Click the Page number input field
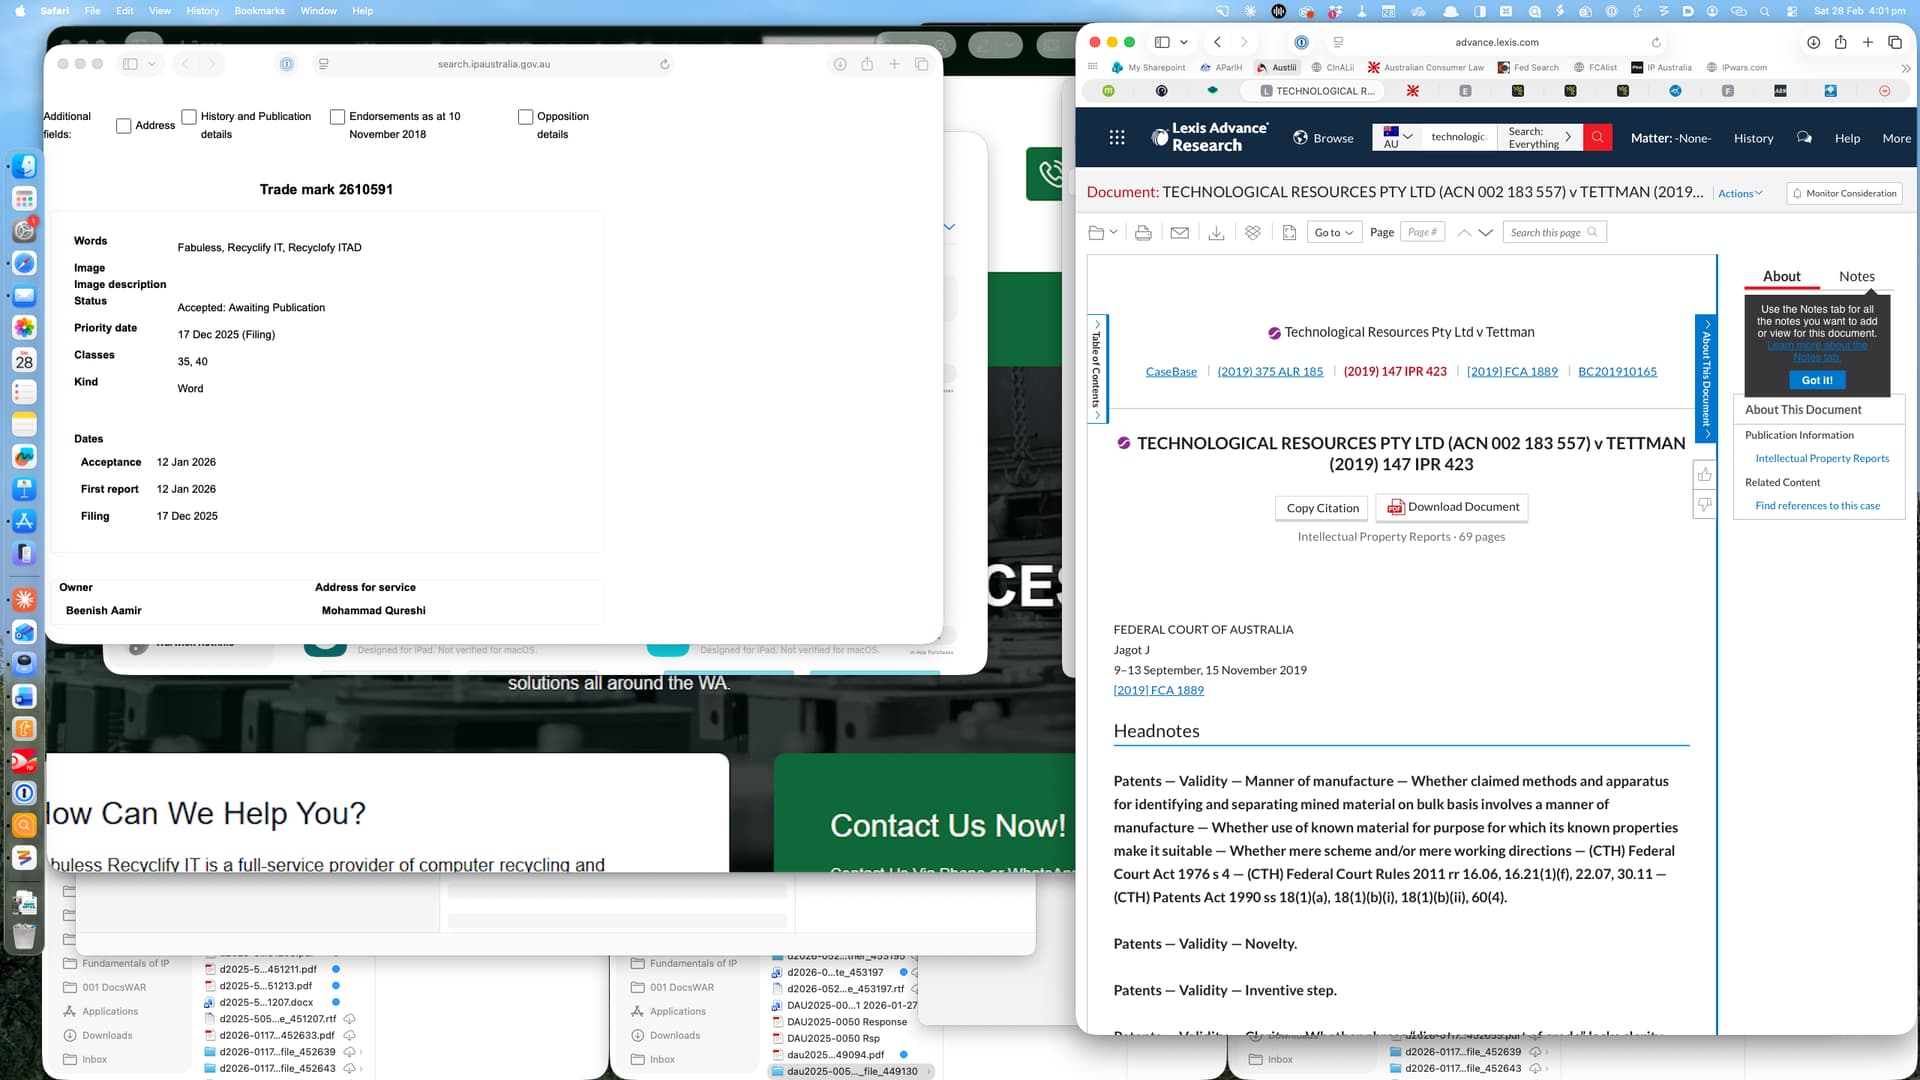Viewport: 1920px width, 1080px height. [x=1421, y=233]
